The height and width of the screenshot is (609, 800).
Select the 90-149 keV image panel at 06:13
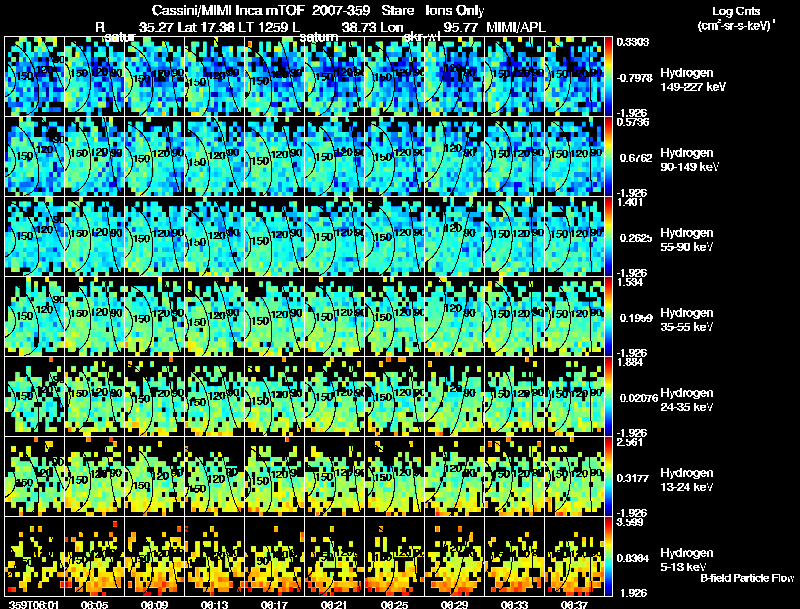click(215, 157)
